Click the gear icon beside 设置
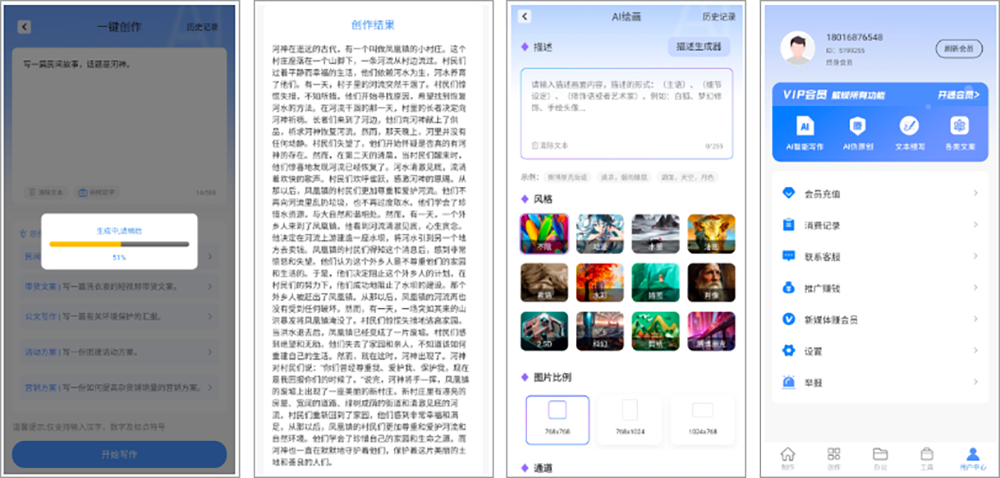Viewport: 1000px width, 478px height. [788, 351]
